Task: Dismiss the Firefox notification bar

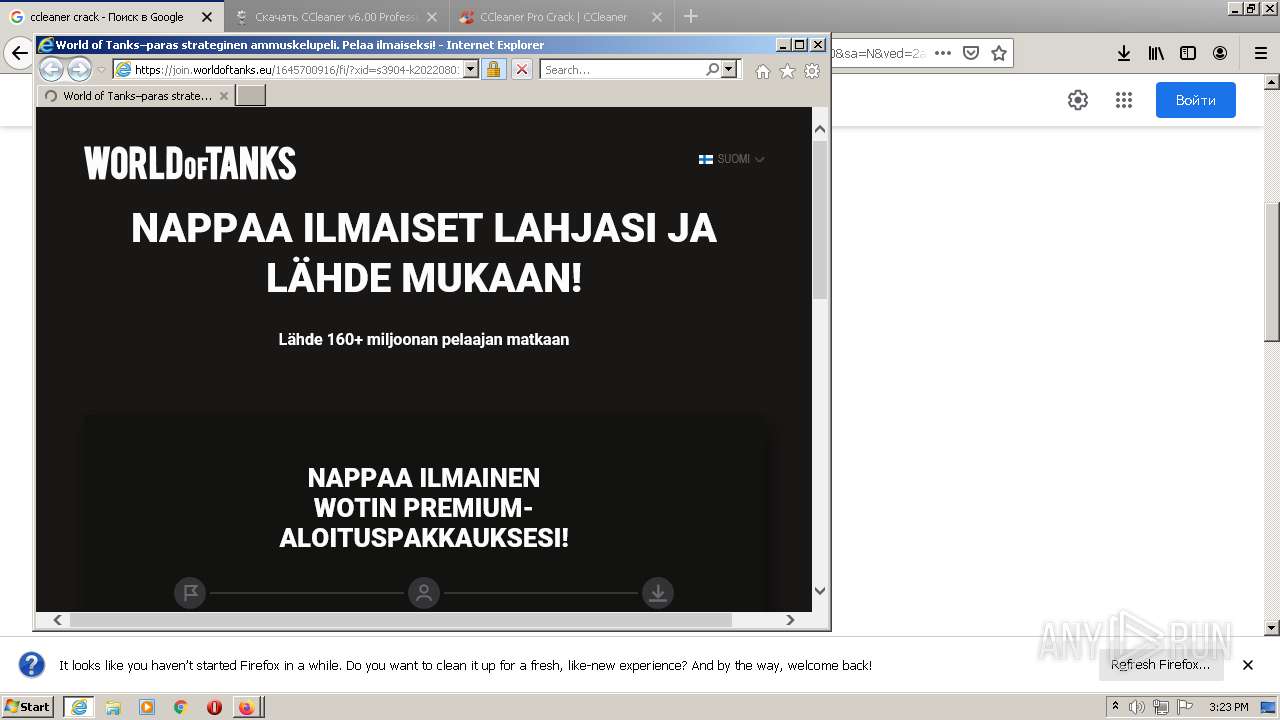Action: coord(1248,665)
